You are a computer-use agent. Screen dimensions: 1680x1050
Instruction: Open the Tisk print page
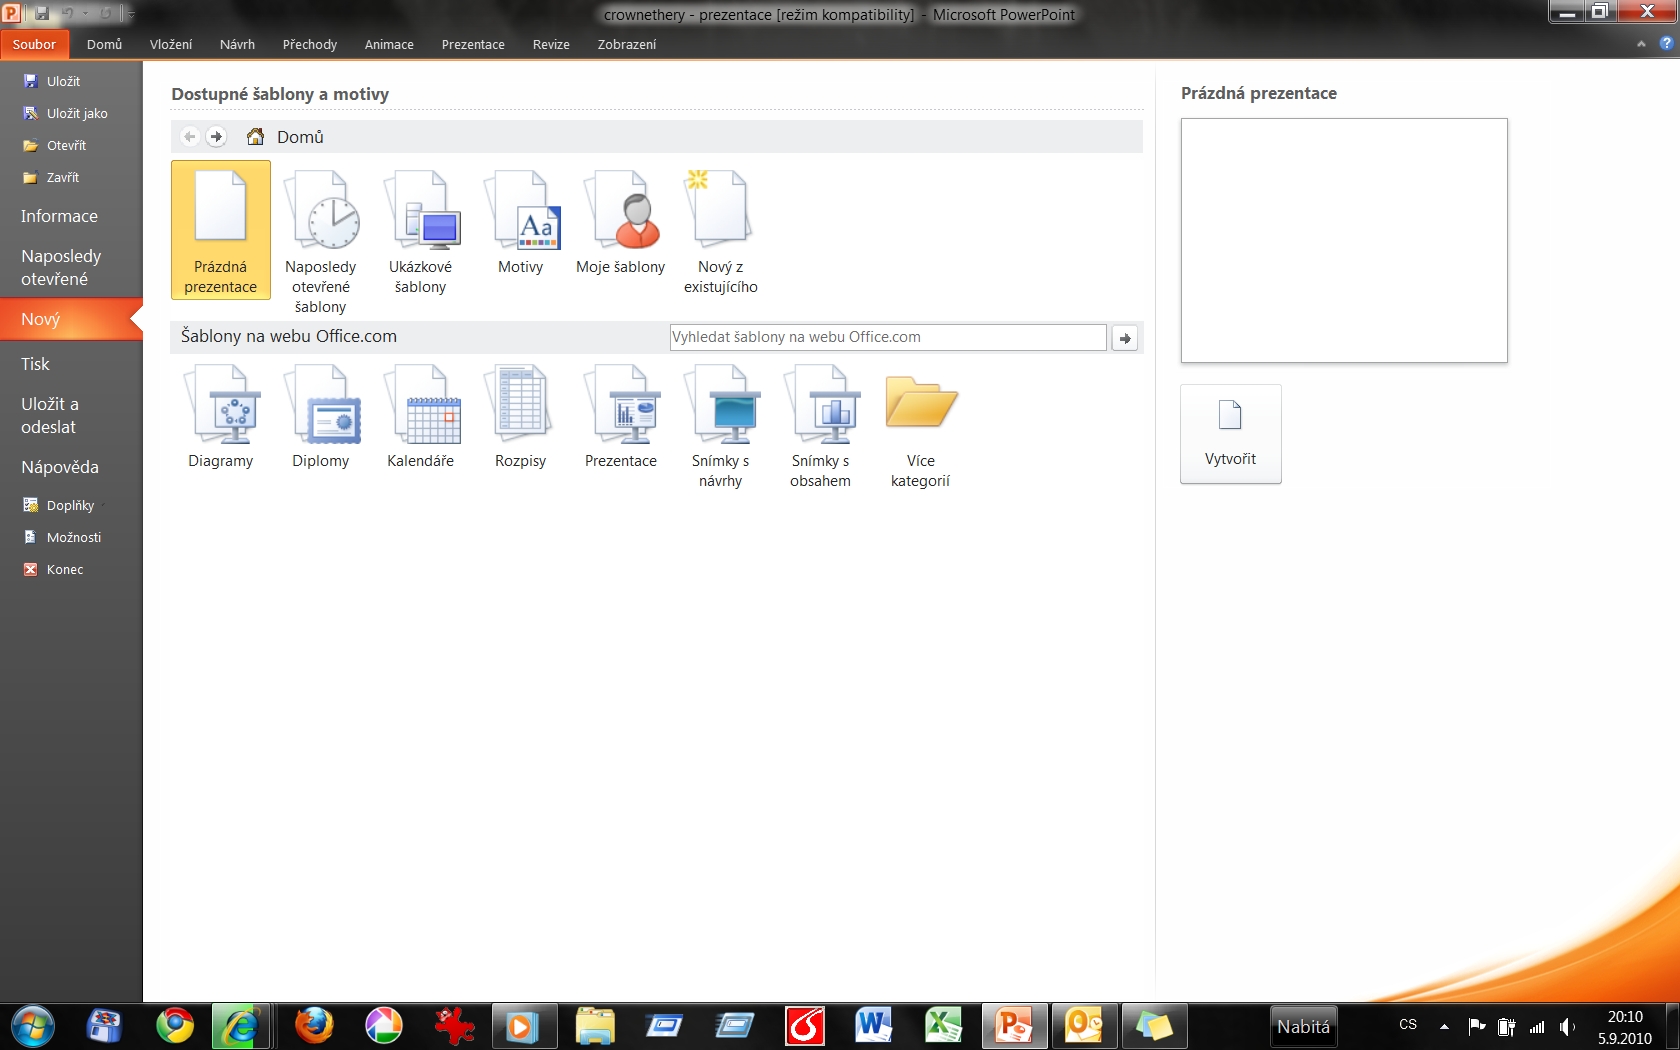click(x=71, y=364)
